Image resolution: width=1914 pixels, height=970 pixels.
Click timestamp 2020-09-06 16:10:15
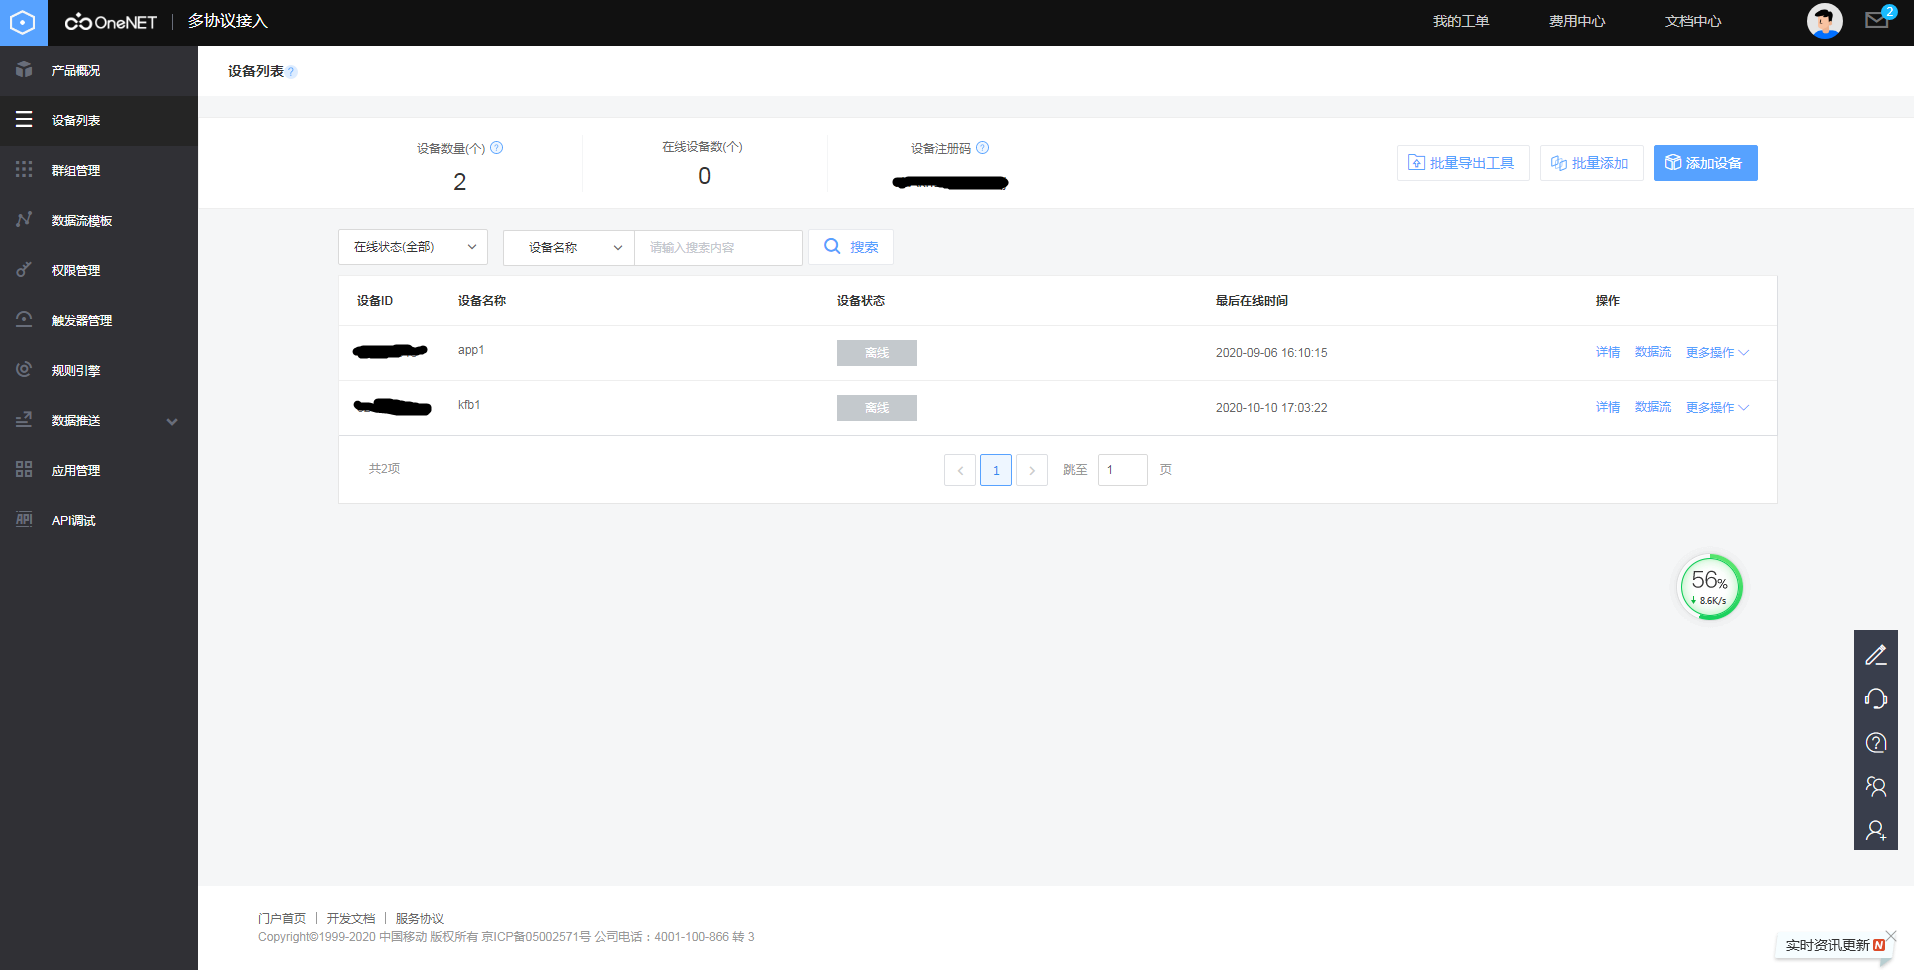(x=1272, y=353)
